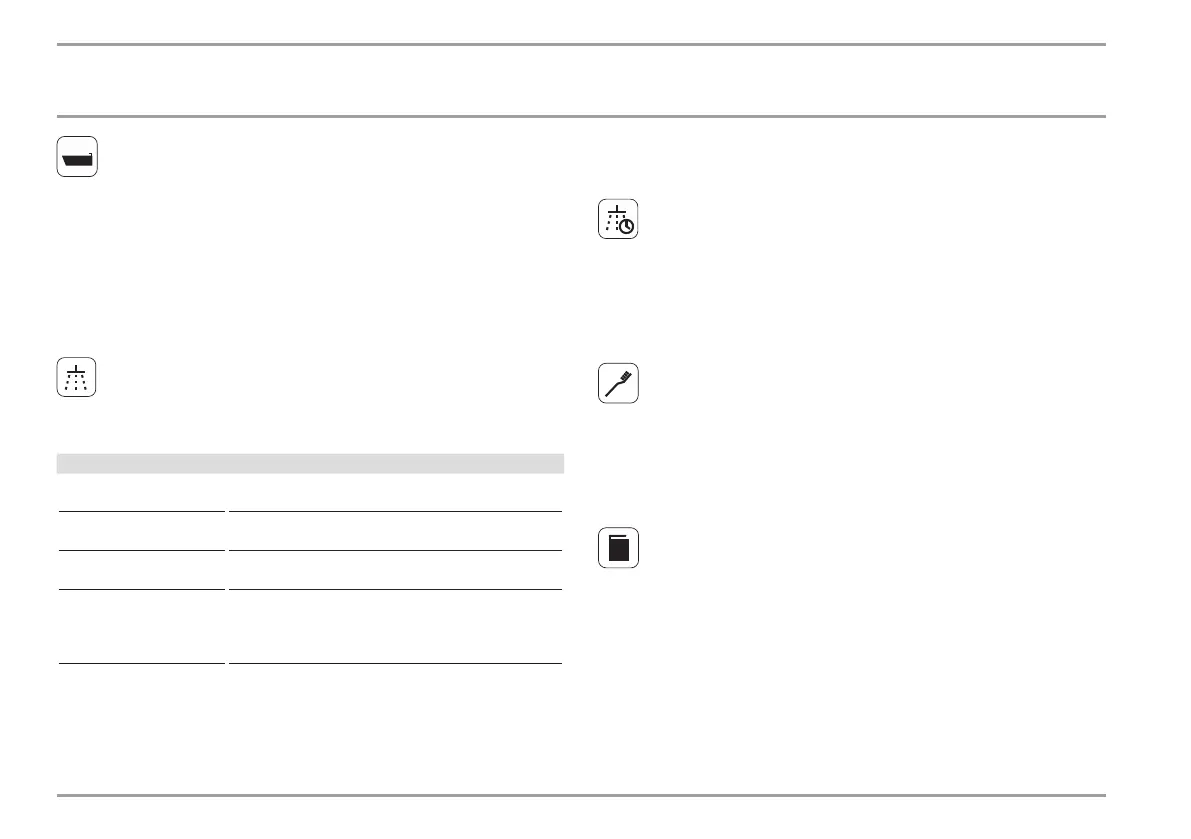The width and height of the screenshot is (1191, 839).
Task: Click the grey rule above the bathtub icon
Action: point(581,116)
